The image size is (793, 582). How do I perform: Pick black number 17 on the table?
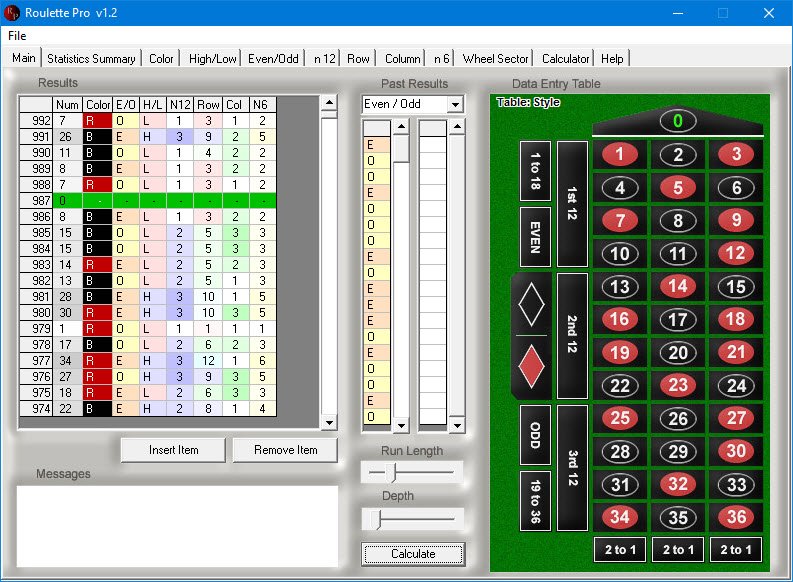point(678,319)
